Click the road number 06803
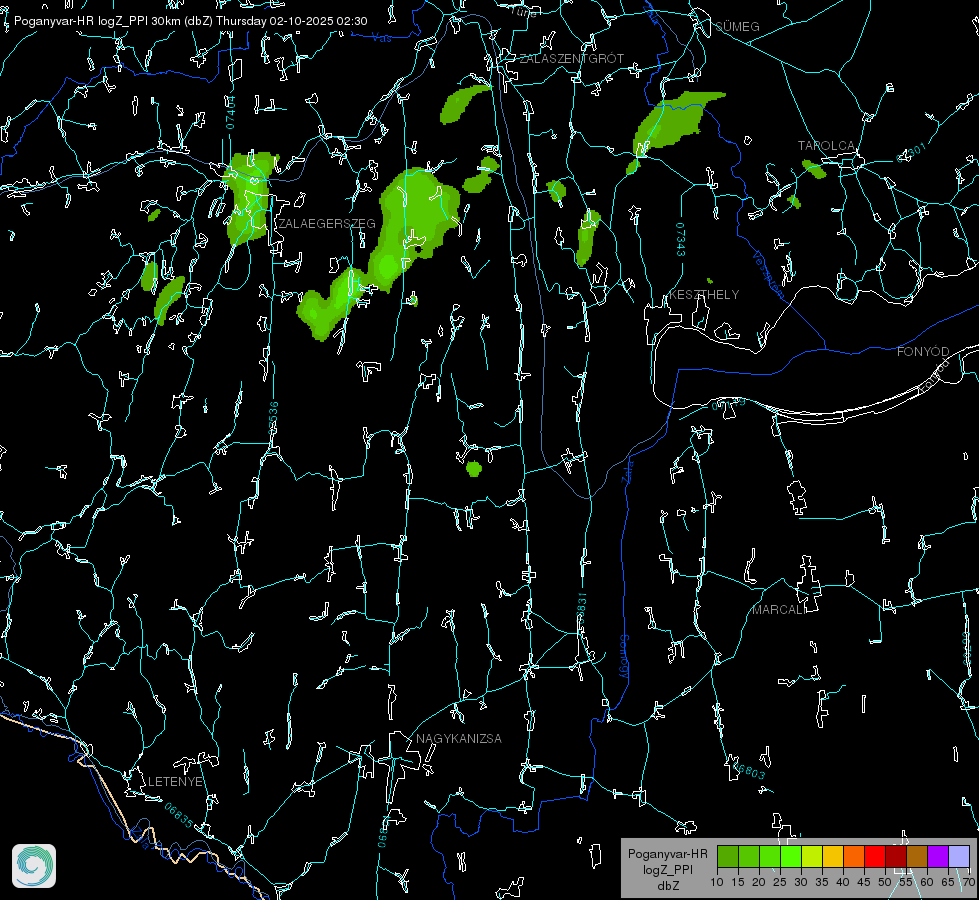 point(749,769)
